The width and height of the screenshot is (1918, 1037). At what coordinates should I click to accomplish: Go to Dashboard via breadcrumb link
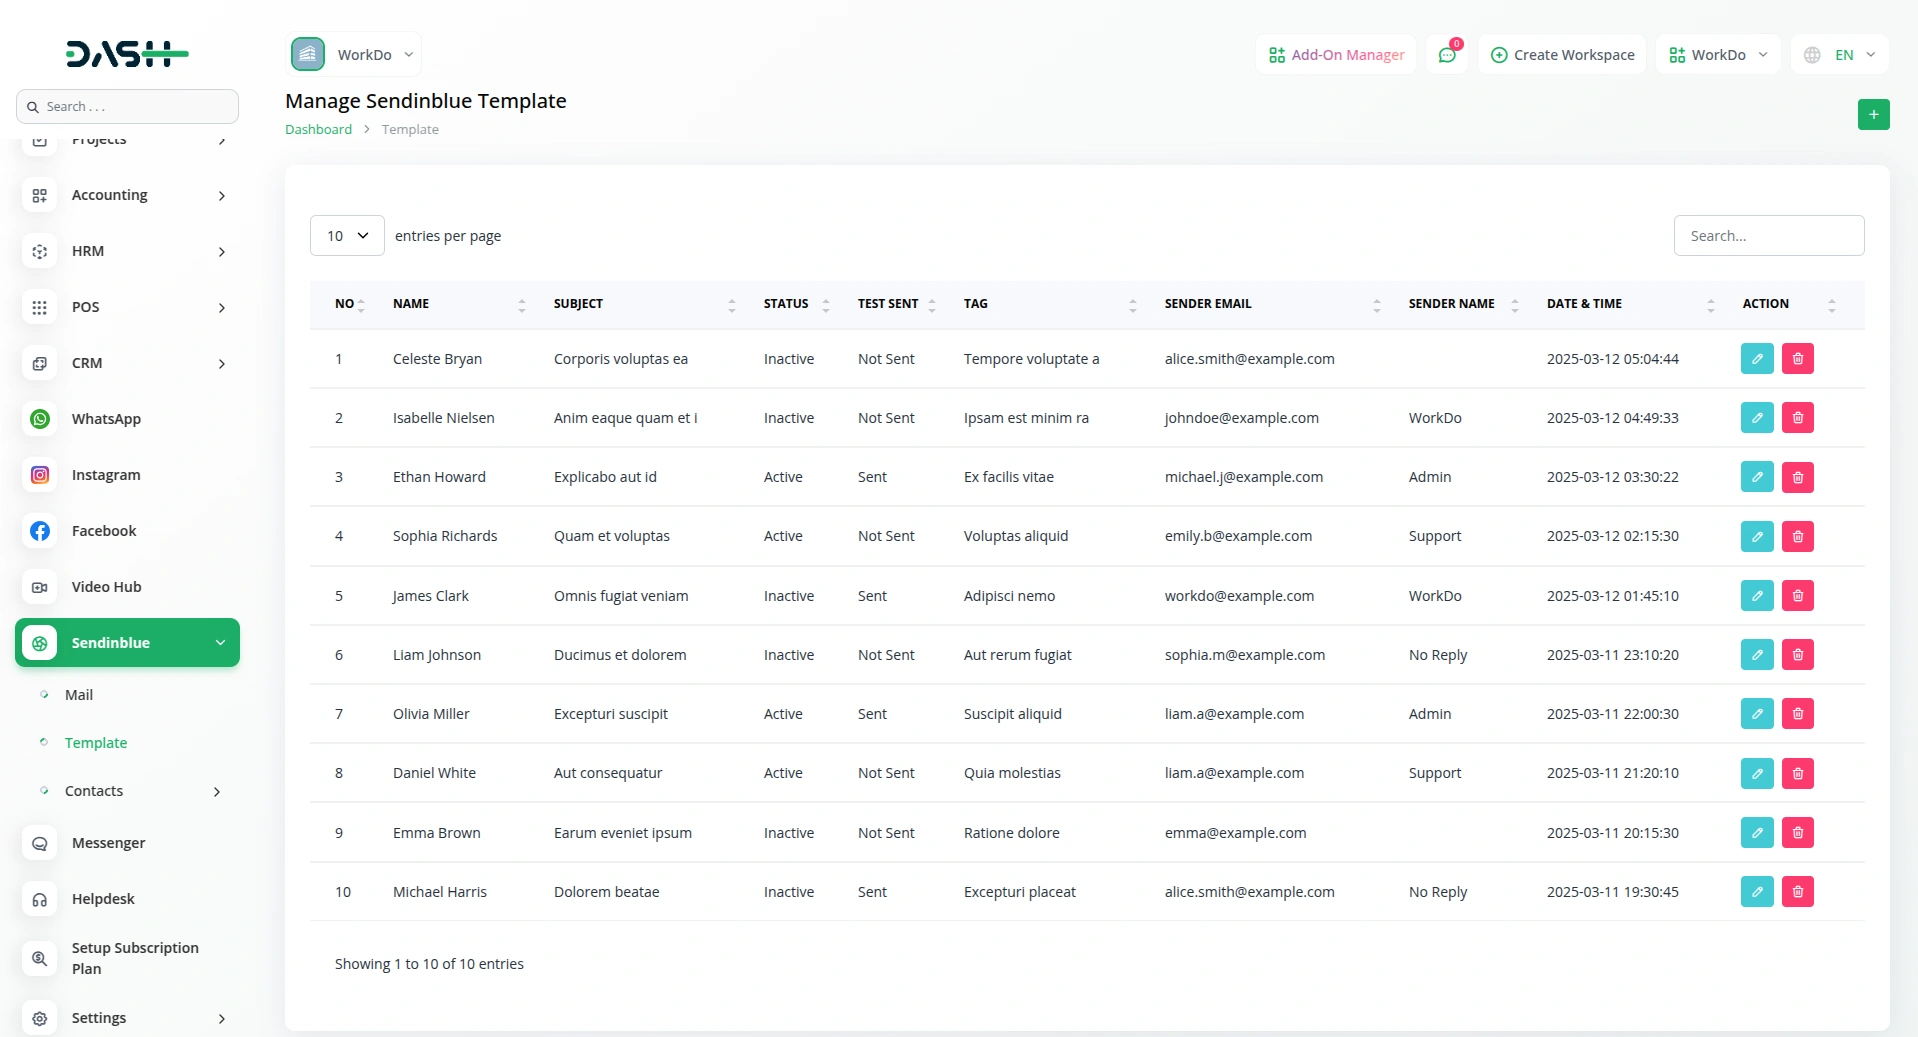[318, 129]
